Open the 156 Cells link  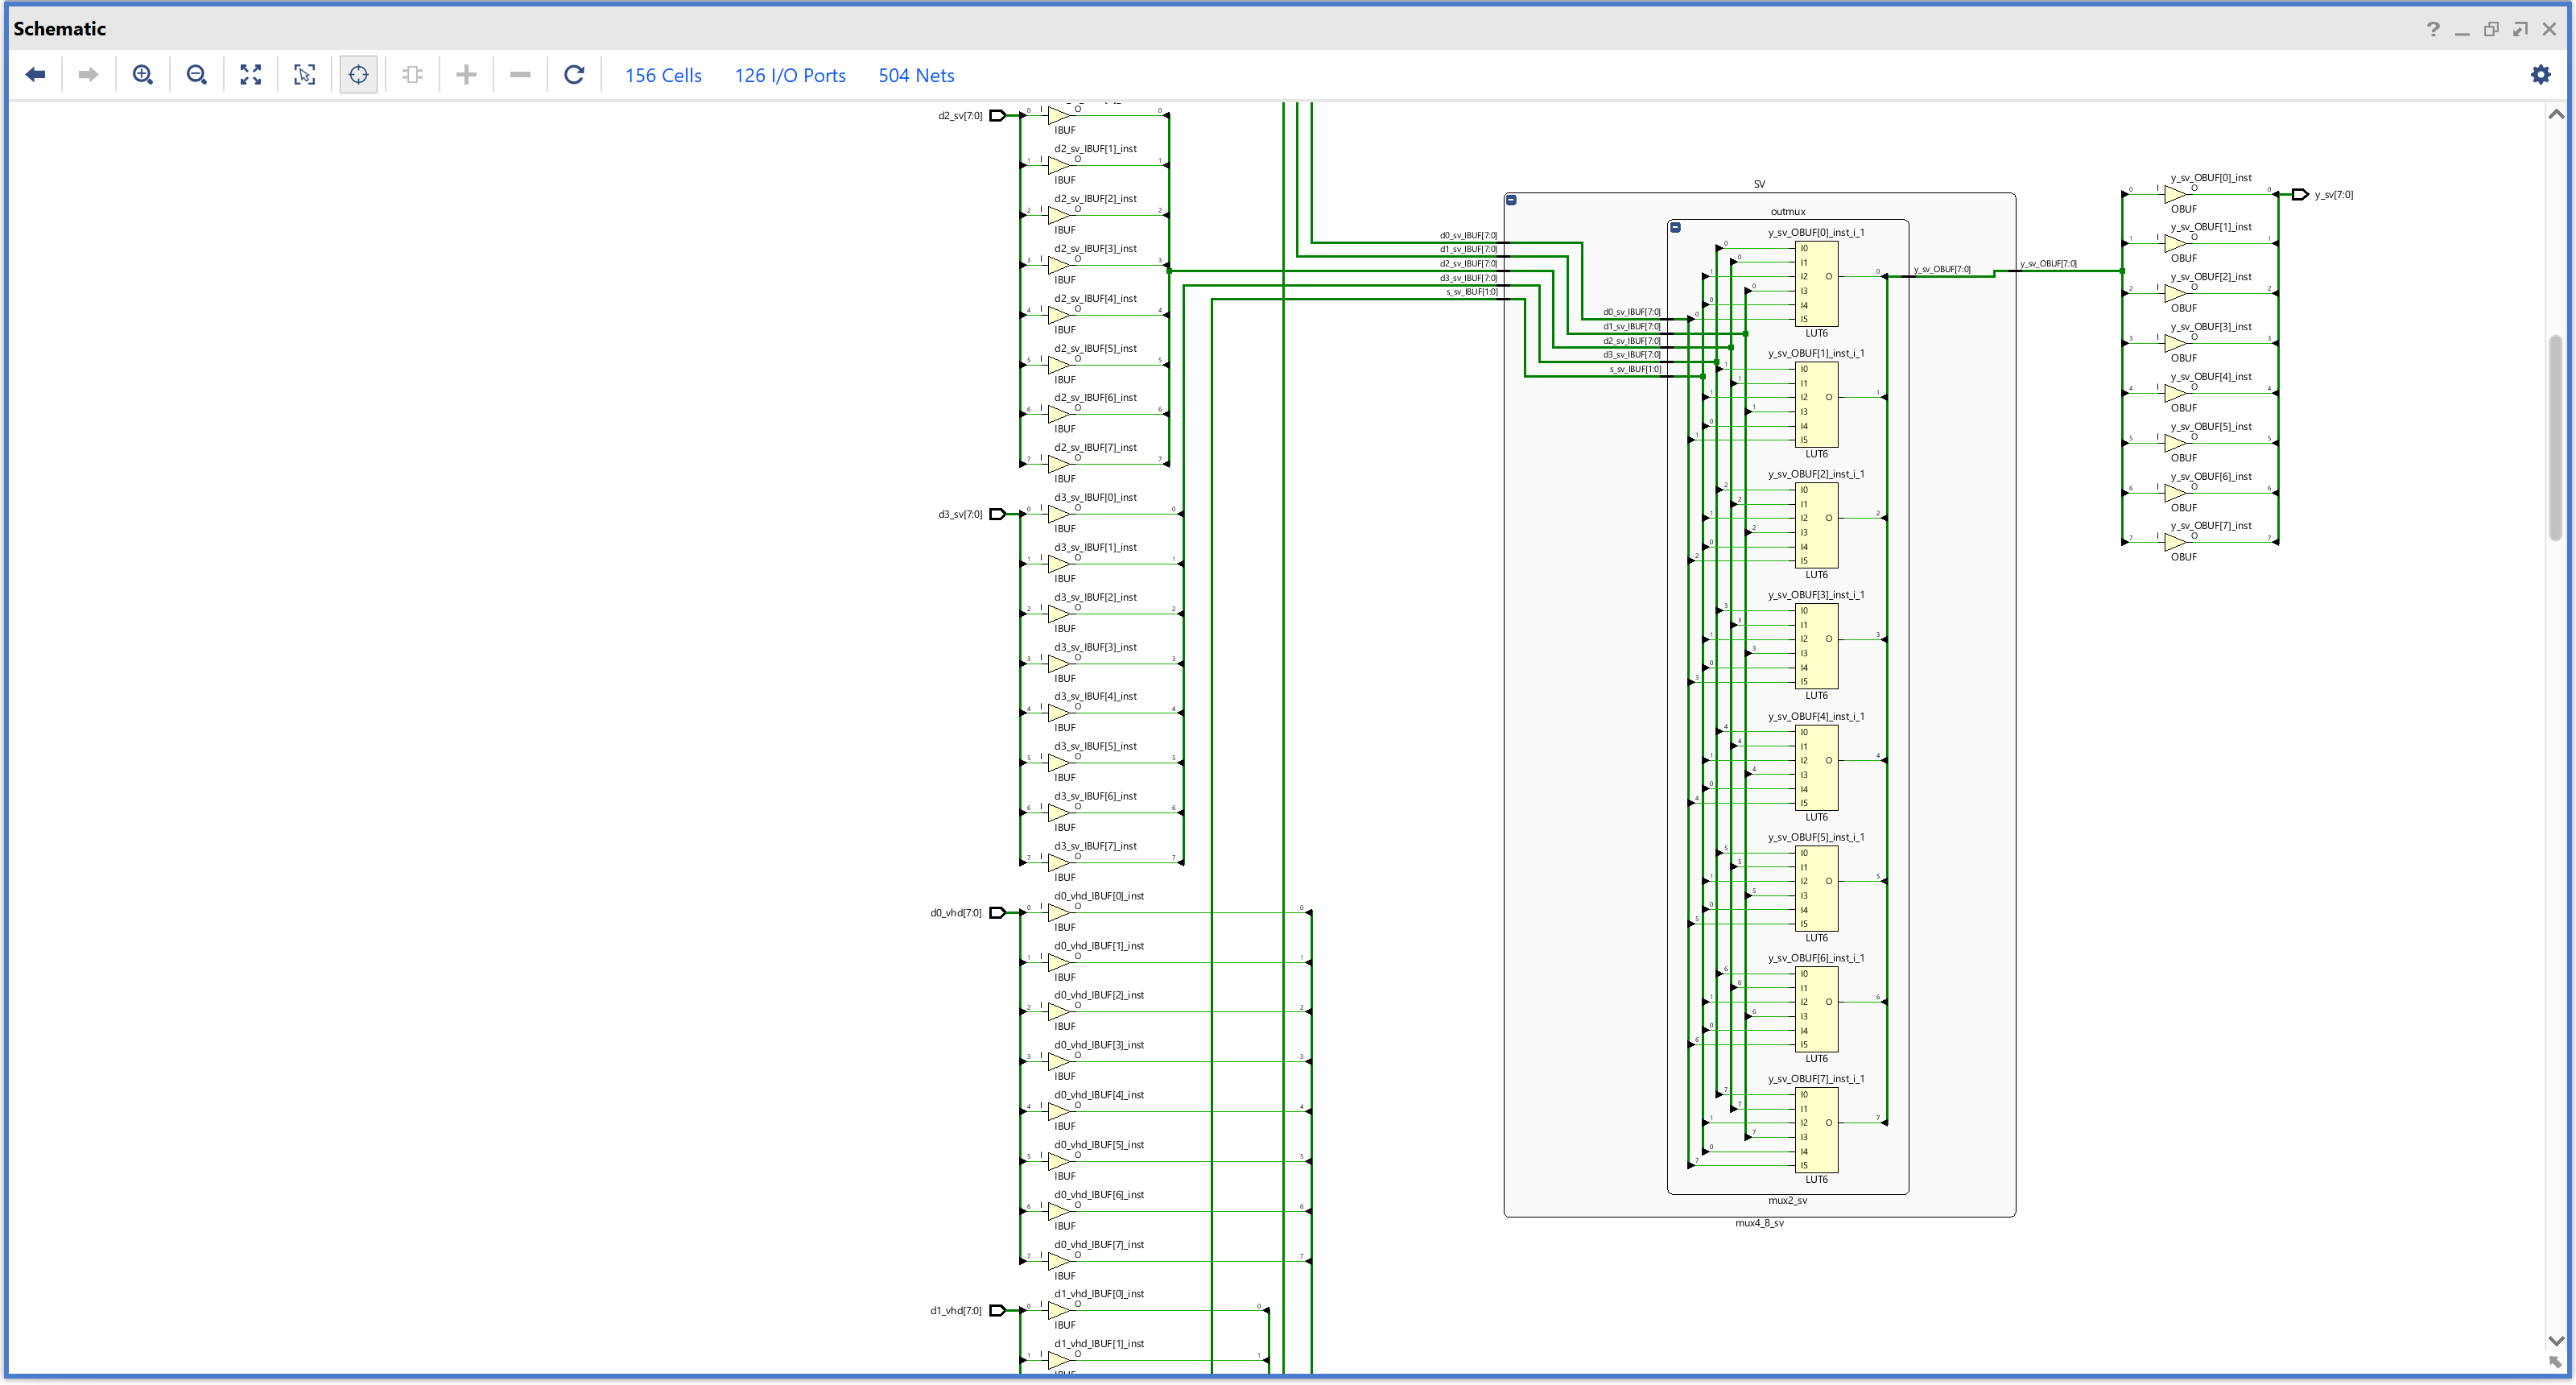tap(663, 76)
